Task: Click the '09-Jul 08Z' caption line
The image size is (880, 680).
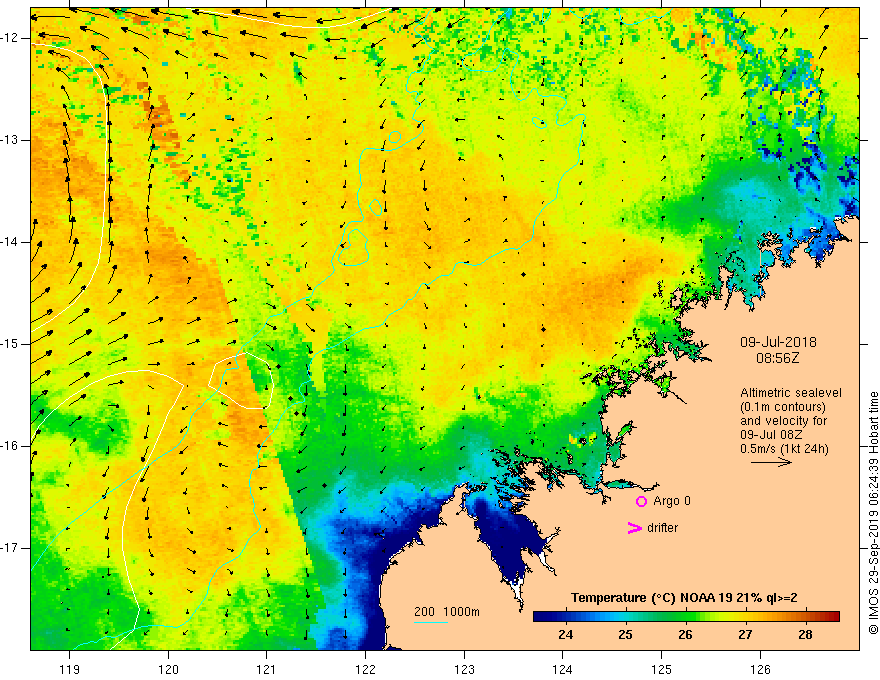Action: point(771,435)
